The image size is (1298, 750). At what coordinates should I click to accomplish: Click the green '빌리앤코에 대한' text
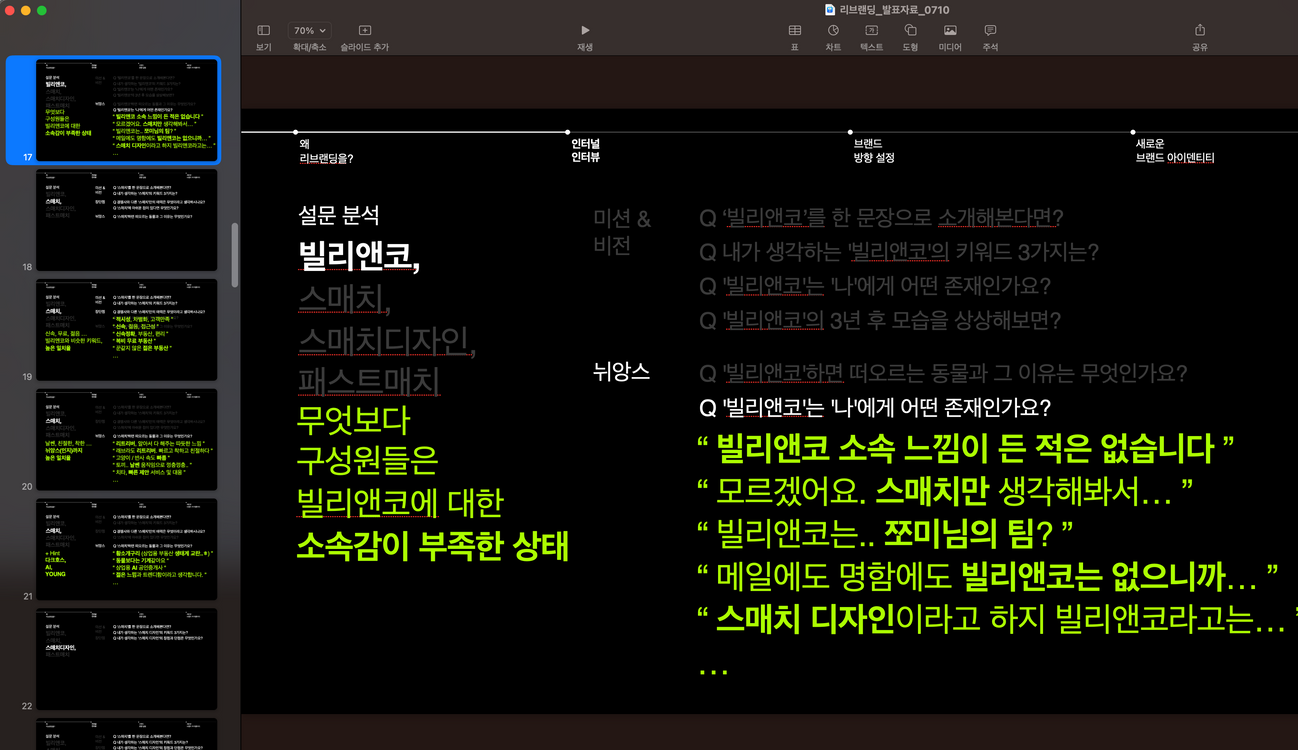click(401, 504)
